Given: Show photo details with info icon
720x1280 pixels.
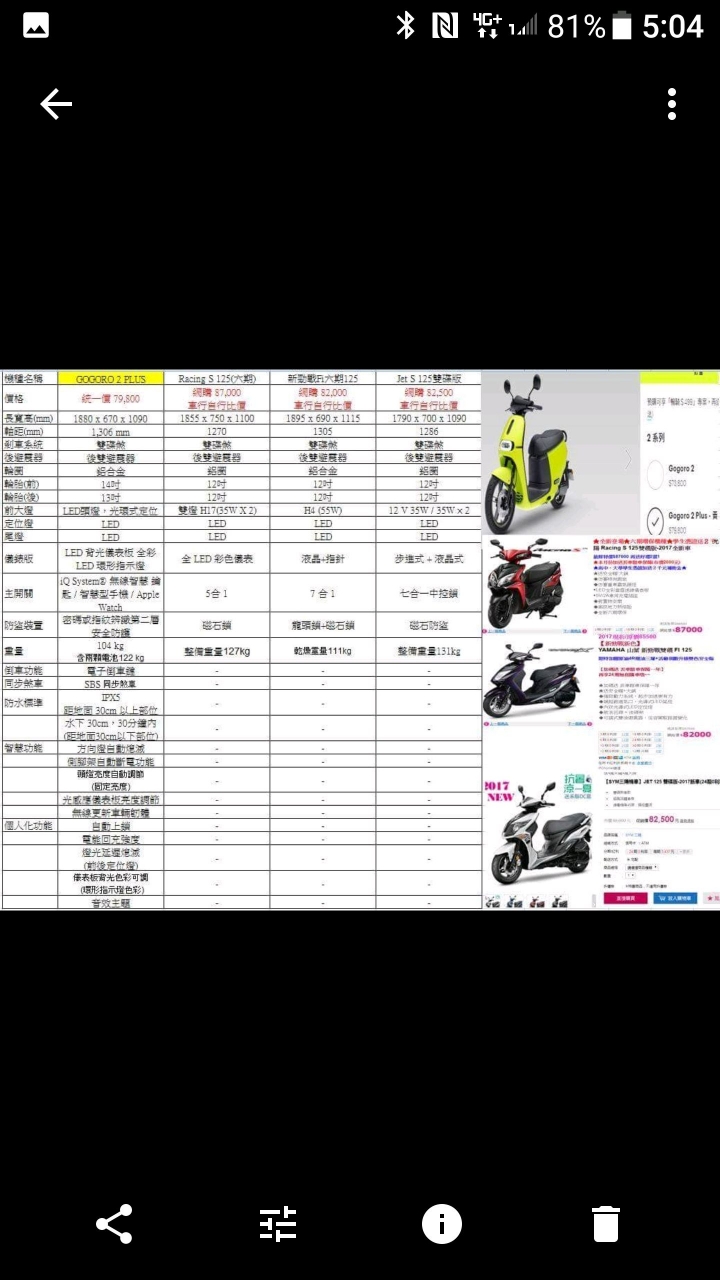Looking at the screenshot, I should pos(442,1224).
